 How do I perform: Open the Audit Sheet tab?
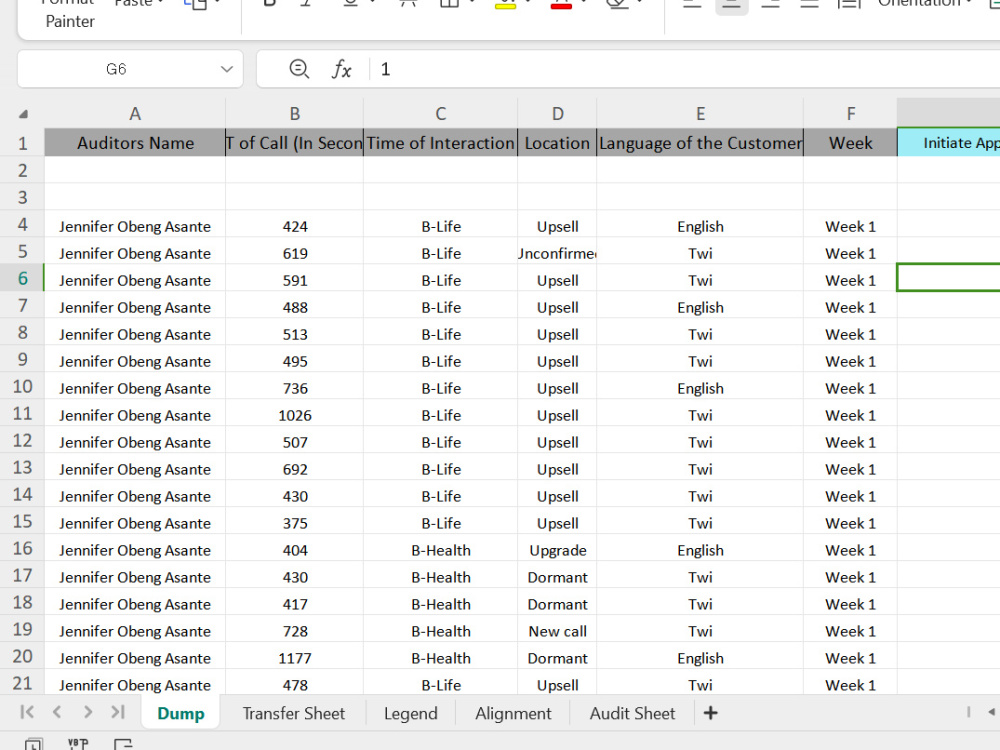632,713
